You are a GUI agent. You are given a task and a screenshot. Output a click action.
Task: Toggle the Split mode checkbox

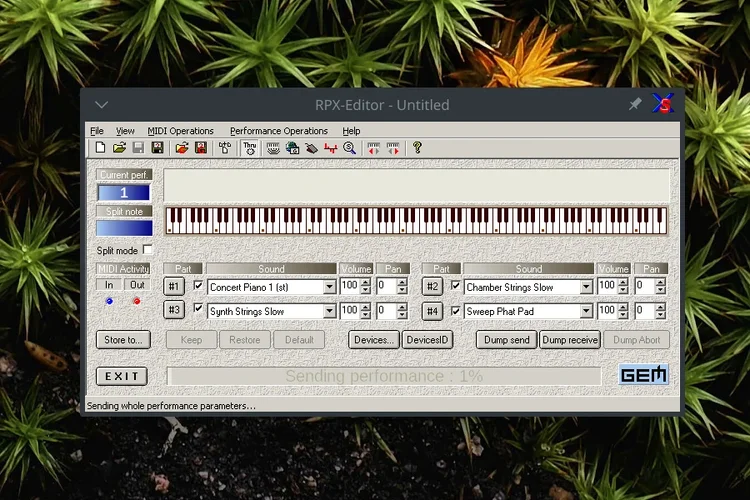tap(148, 250)
